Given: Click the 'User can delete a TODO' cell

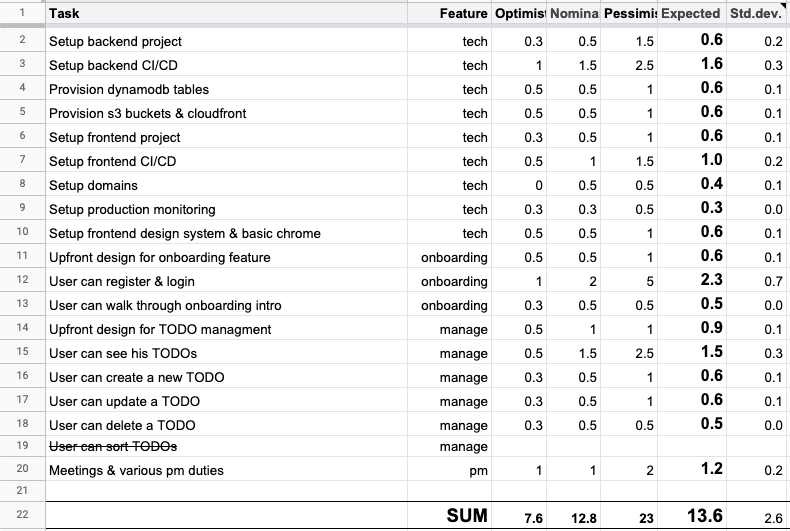Looking at the screenshot, I should 226,425.
